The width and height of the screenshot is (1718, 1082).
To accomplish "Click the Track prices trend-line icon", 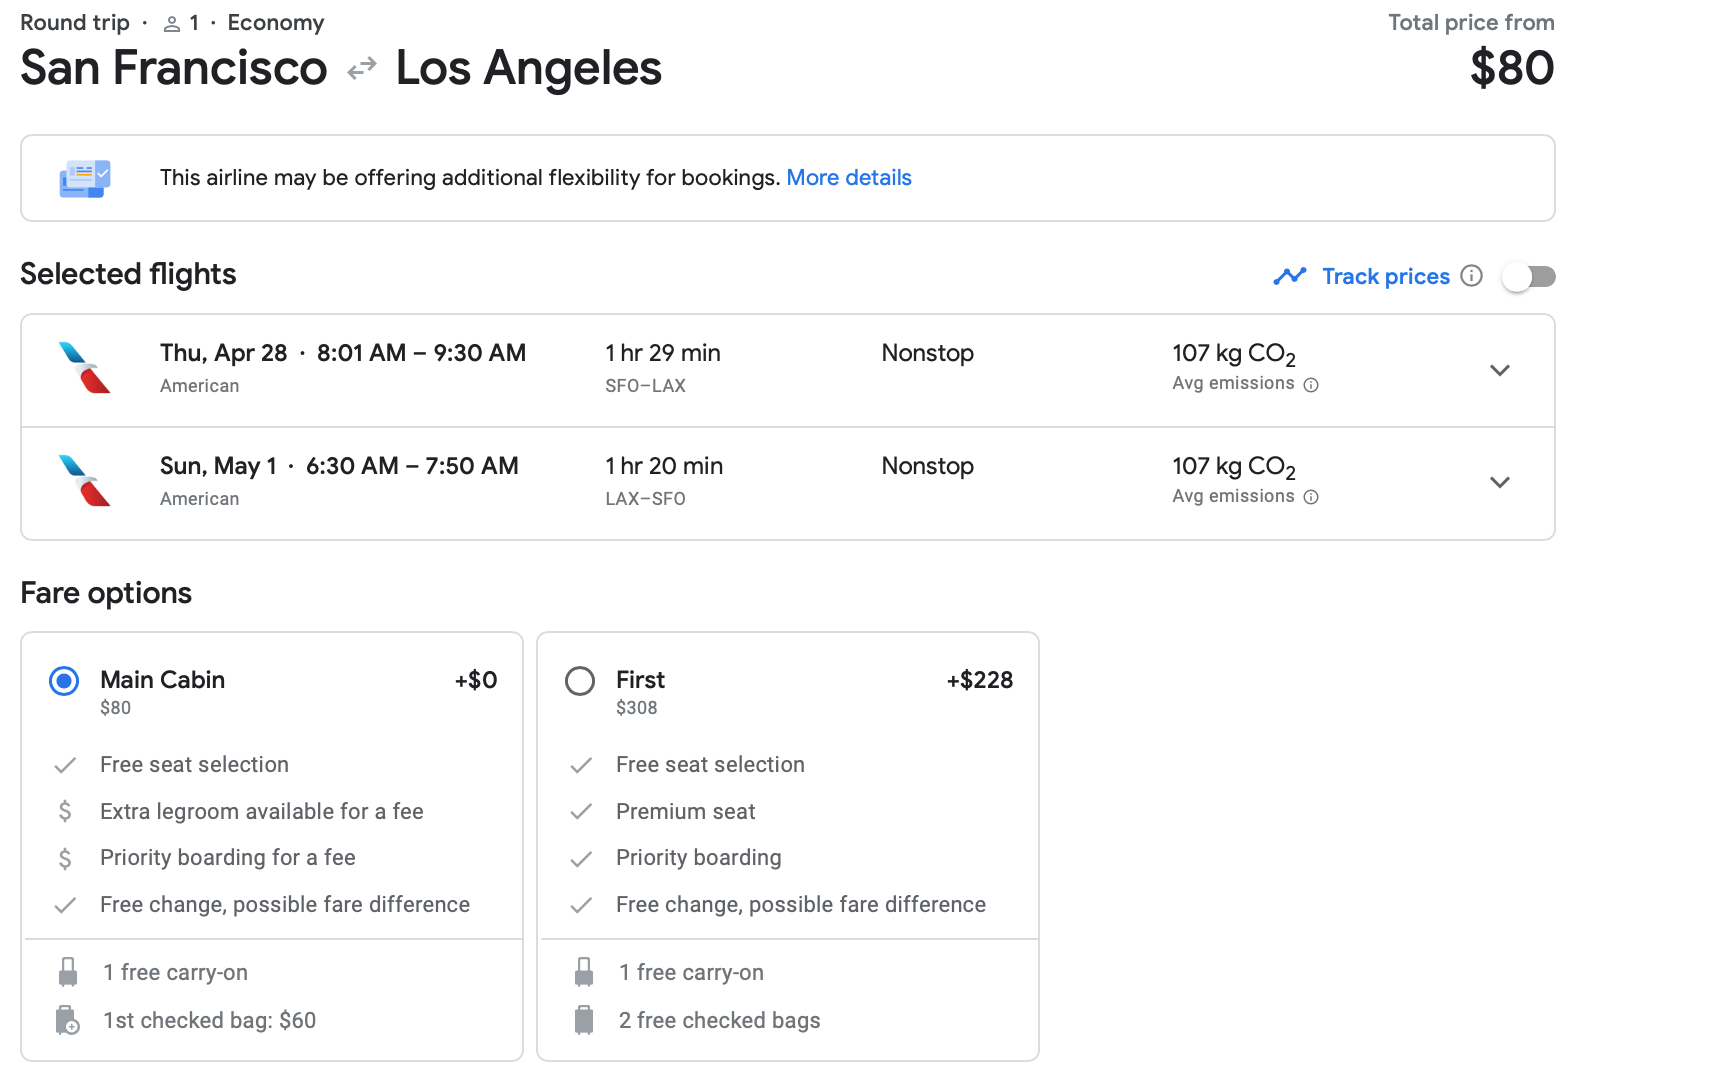I will point(1289,276).
